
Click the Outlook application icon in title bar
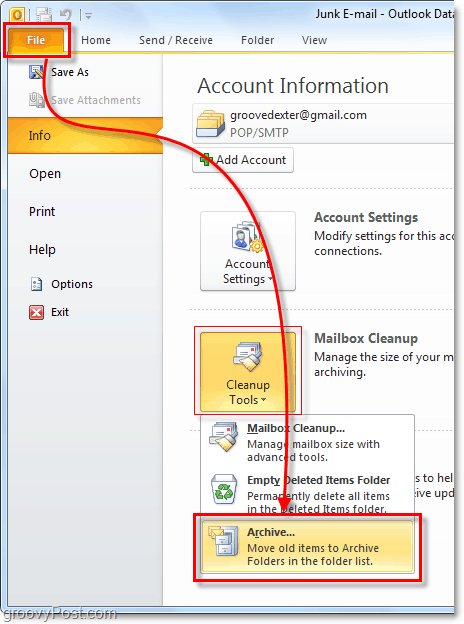(x=17, y=15)
